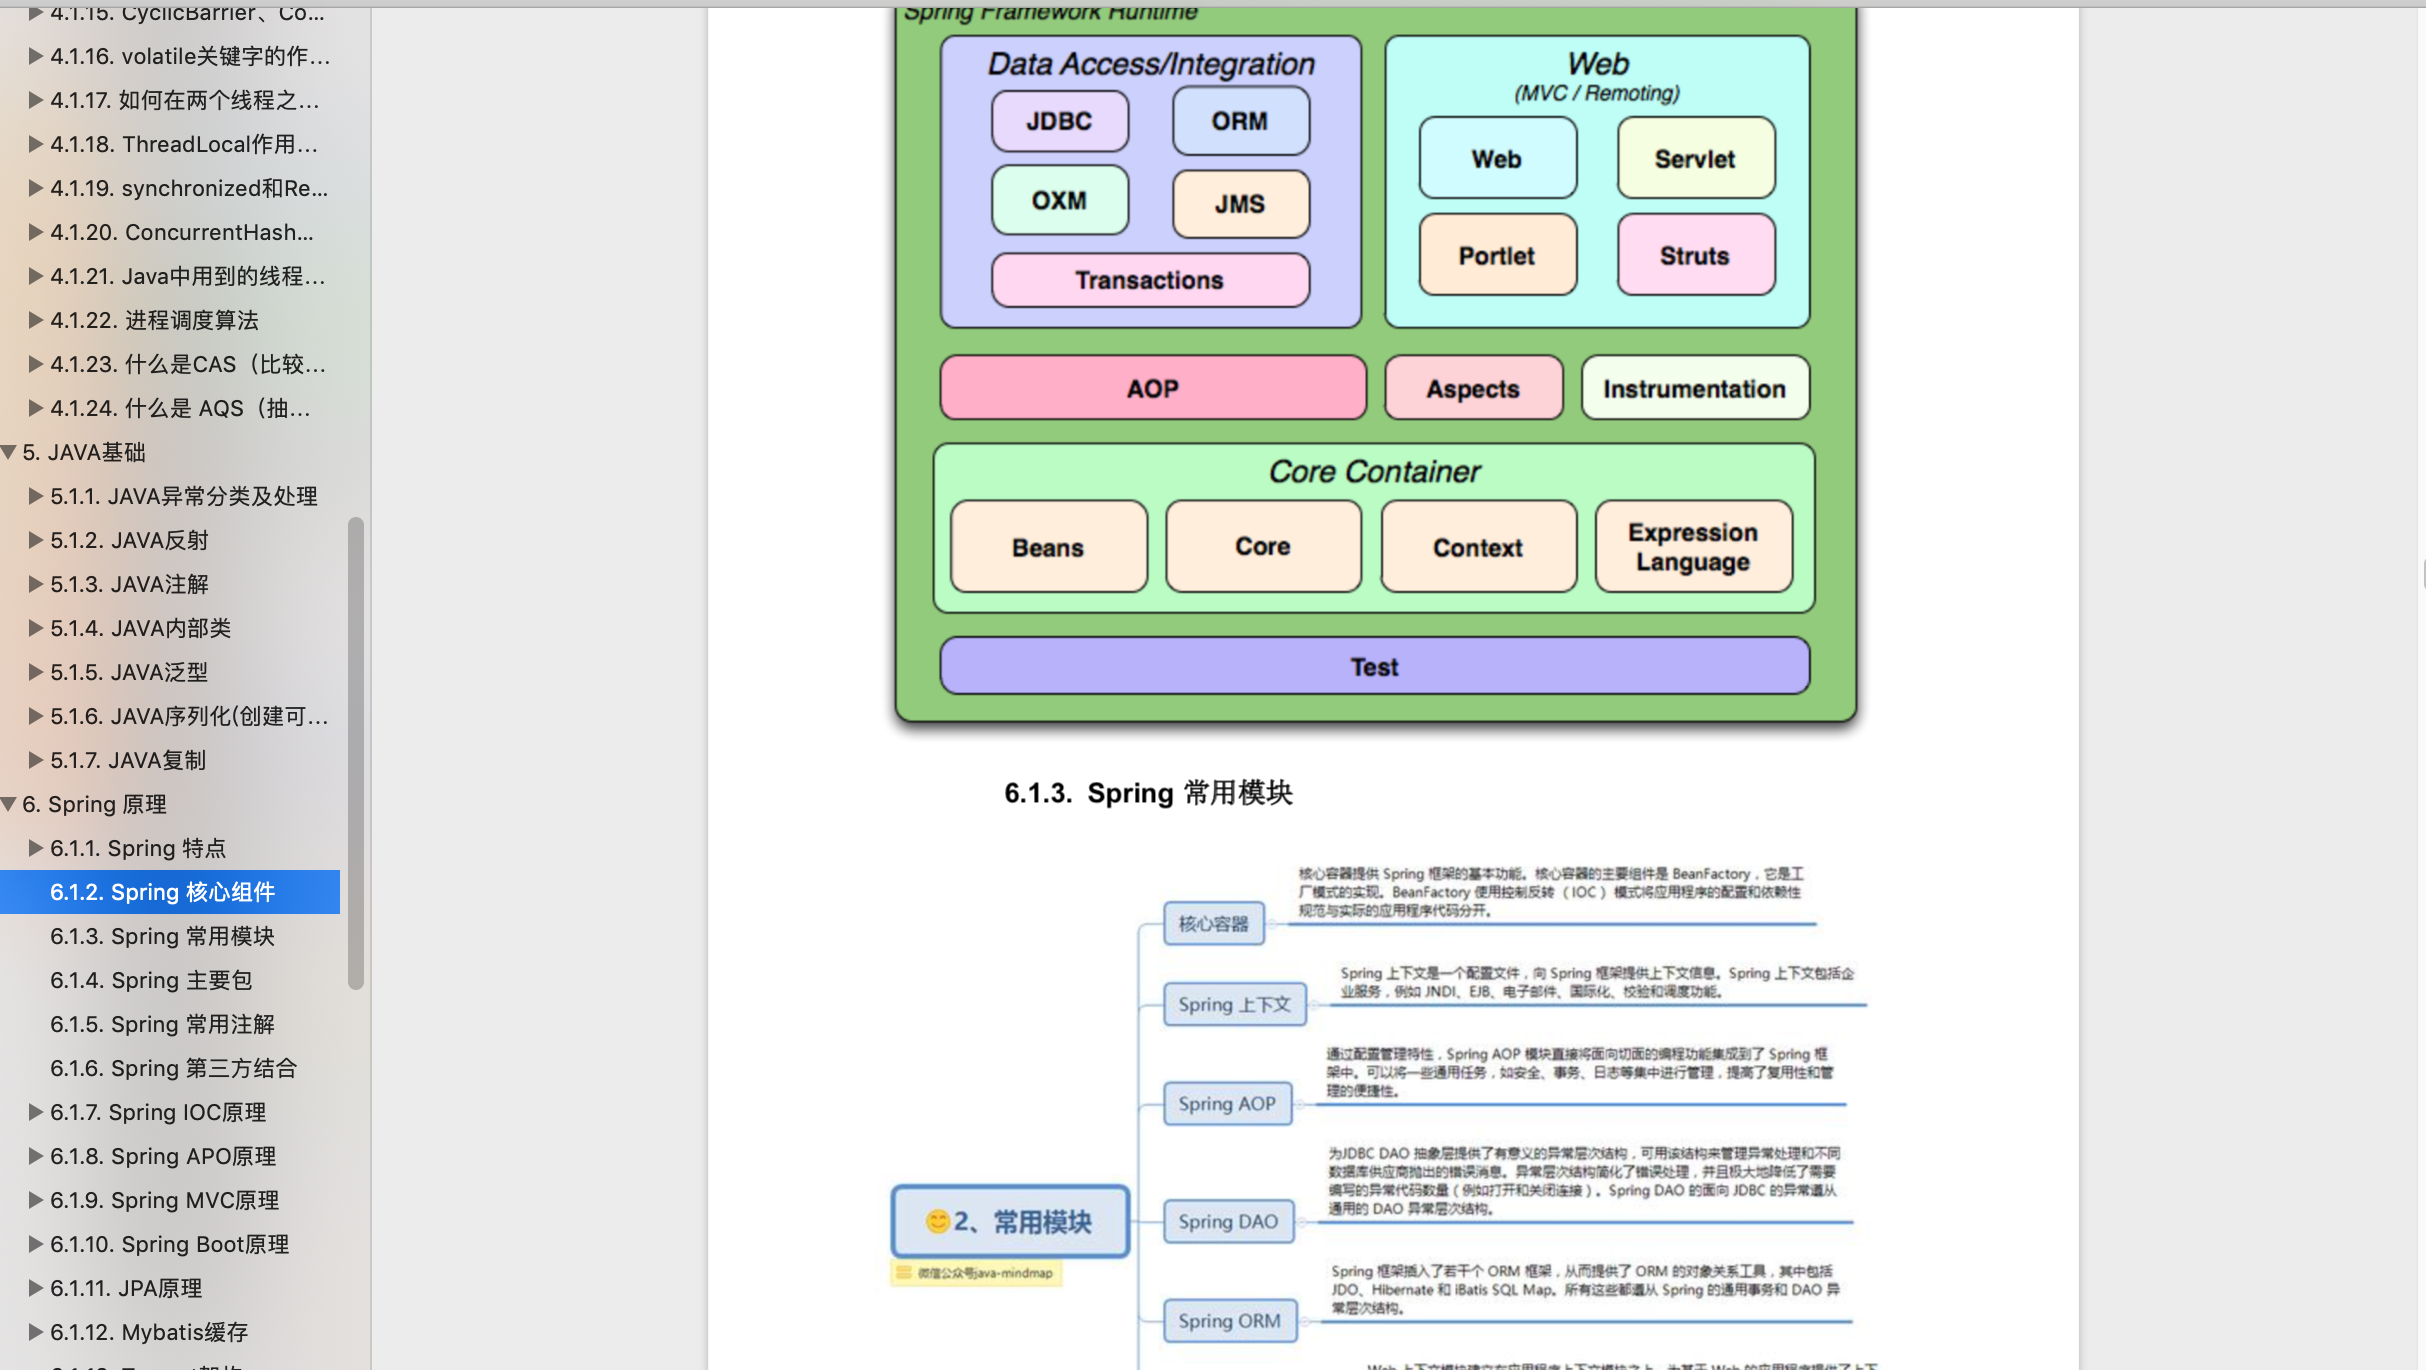Click the Spring AOP mind map node
This screenshot has width=2426, height=1370.
point(1227,1103)
